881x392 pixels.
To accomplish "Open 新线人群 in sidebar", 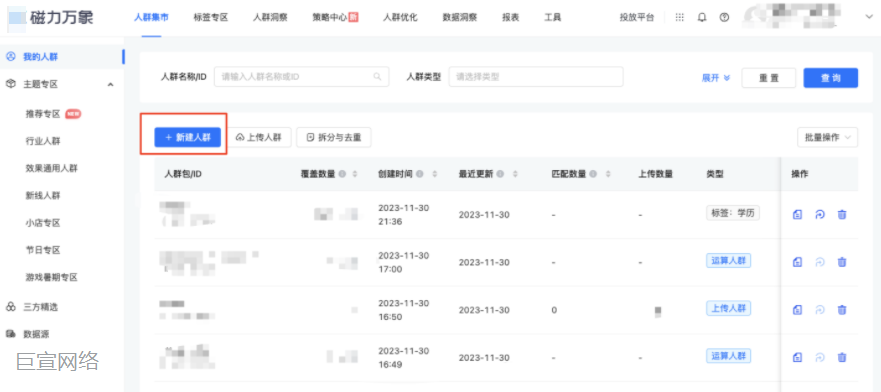I will (43, 195).
